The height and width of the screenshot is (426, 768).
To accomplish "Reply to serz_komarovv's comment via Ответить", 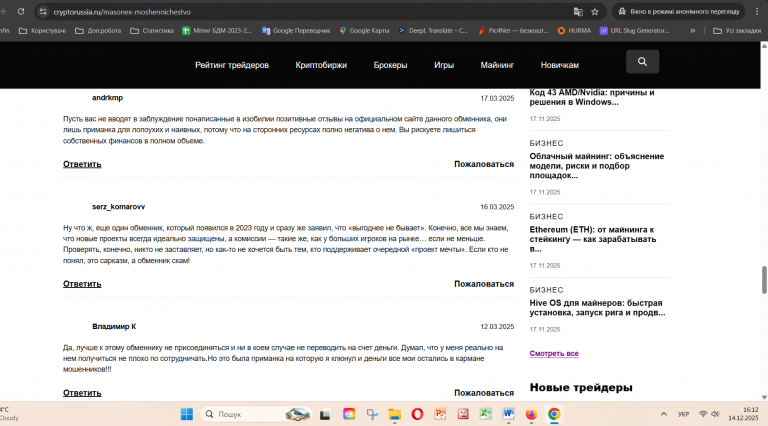I will [82, 284].
